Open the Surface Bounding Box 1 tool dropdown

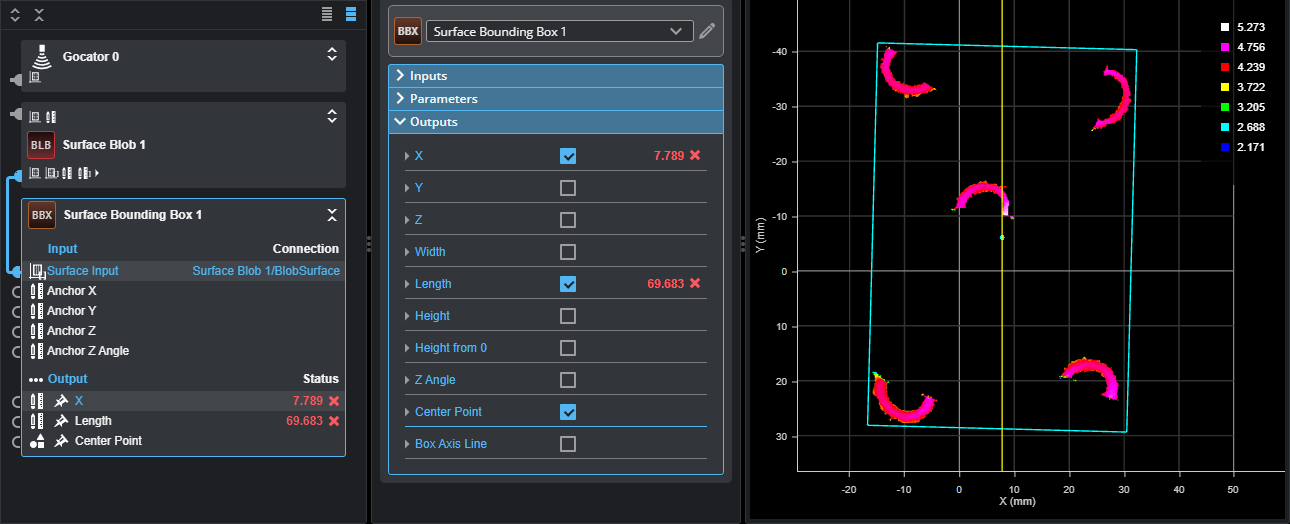[560, 31]
